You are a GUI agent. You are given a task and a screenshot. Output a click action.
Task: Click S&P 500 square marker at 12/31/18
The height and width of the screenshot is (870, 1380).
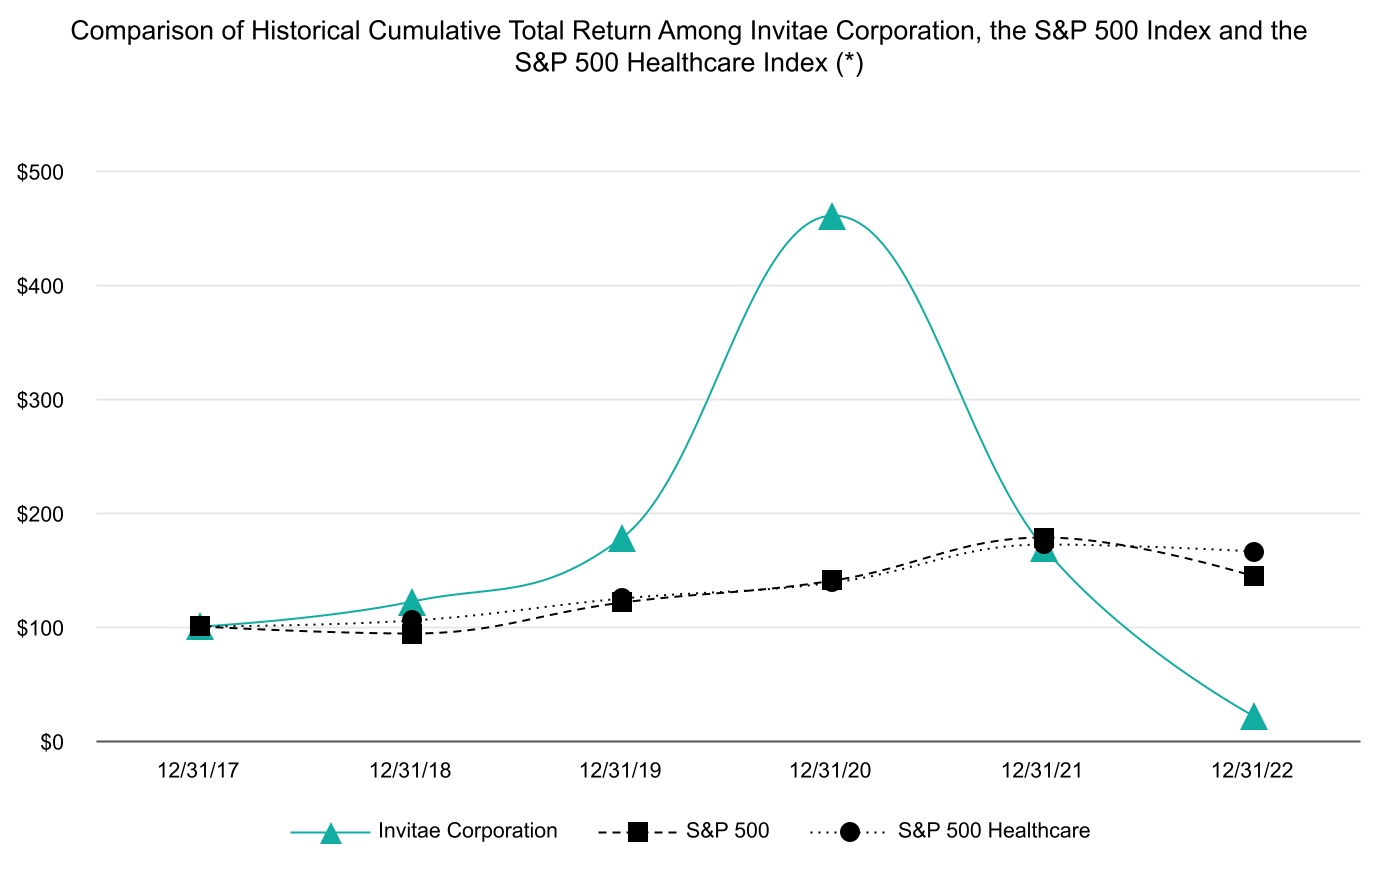click(x=411, y=634)
